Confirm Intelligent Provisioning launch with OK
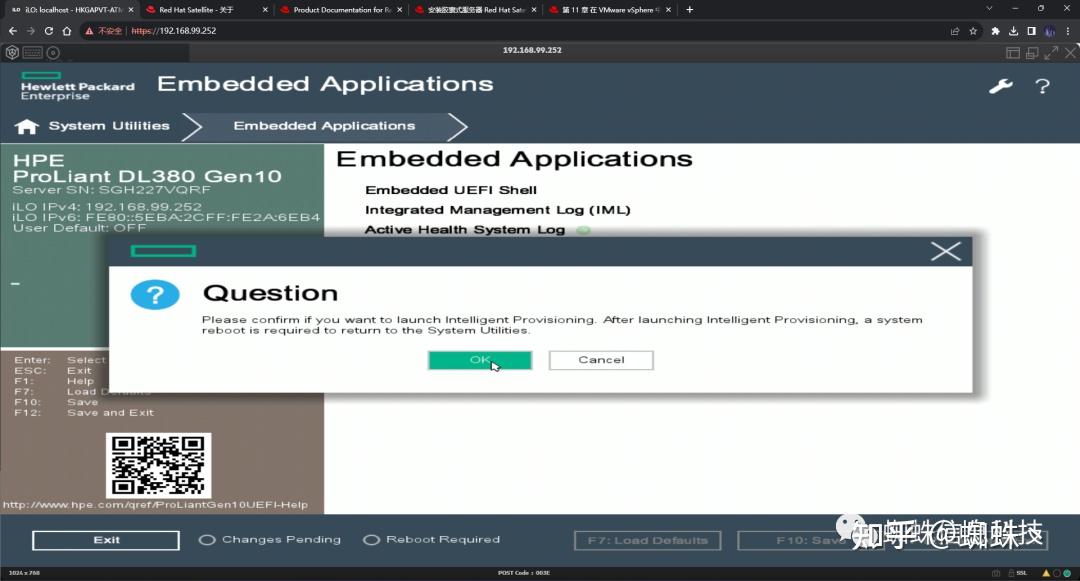 coord(479,360)
